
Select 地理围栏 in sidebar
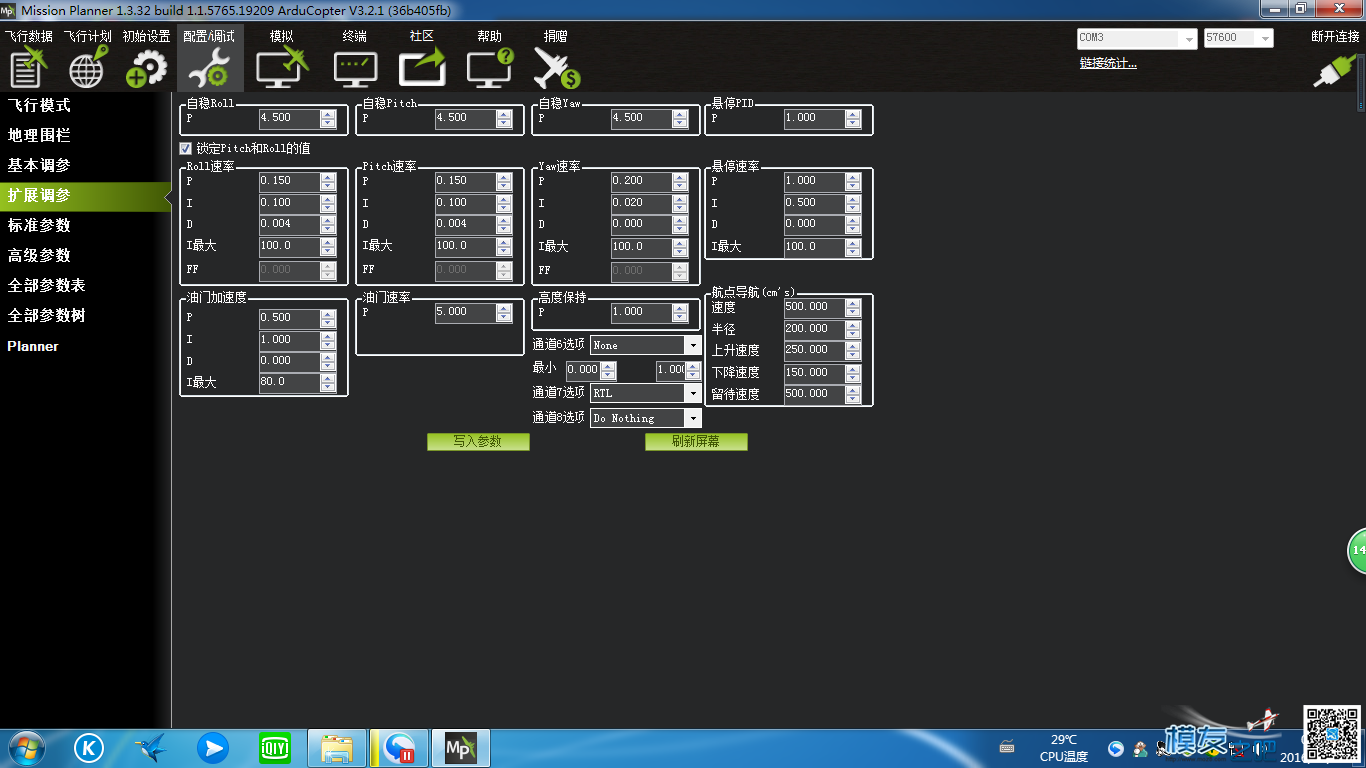tap(39, 135)
